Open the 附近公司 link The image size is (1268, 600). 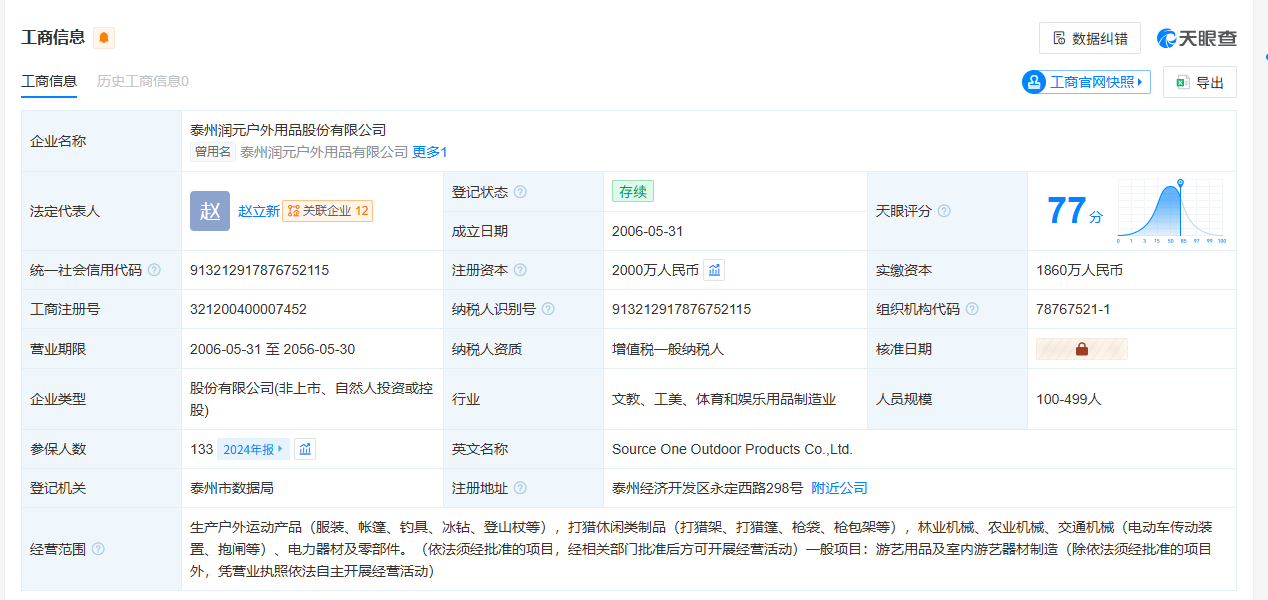click(839, 488)
